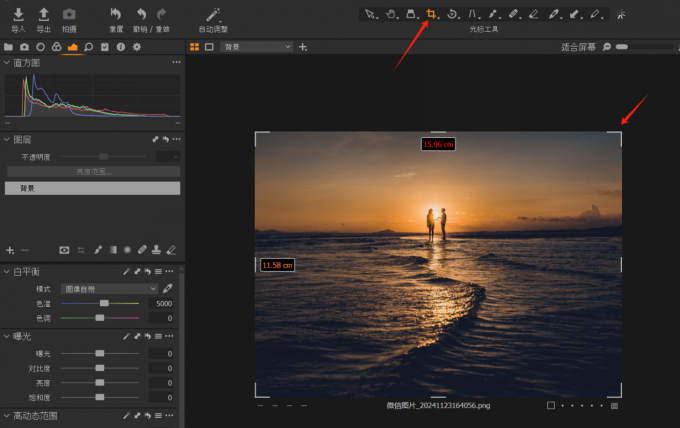This screenshot has height=428, width=680.
Task: Open the Library folder tool tab
Action: [8, 47]
